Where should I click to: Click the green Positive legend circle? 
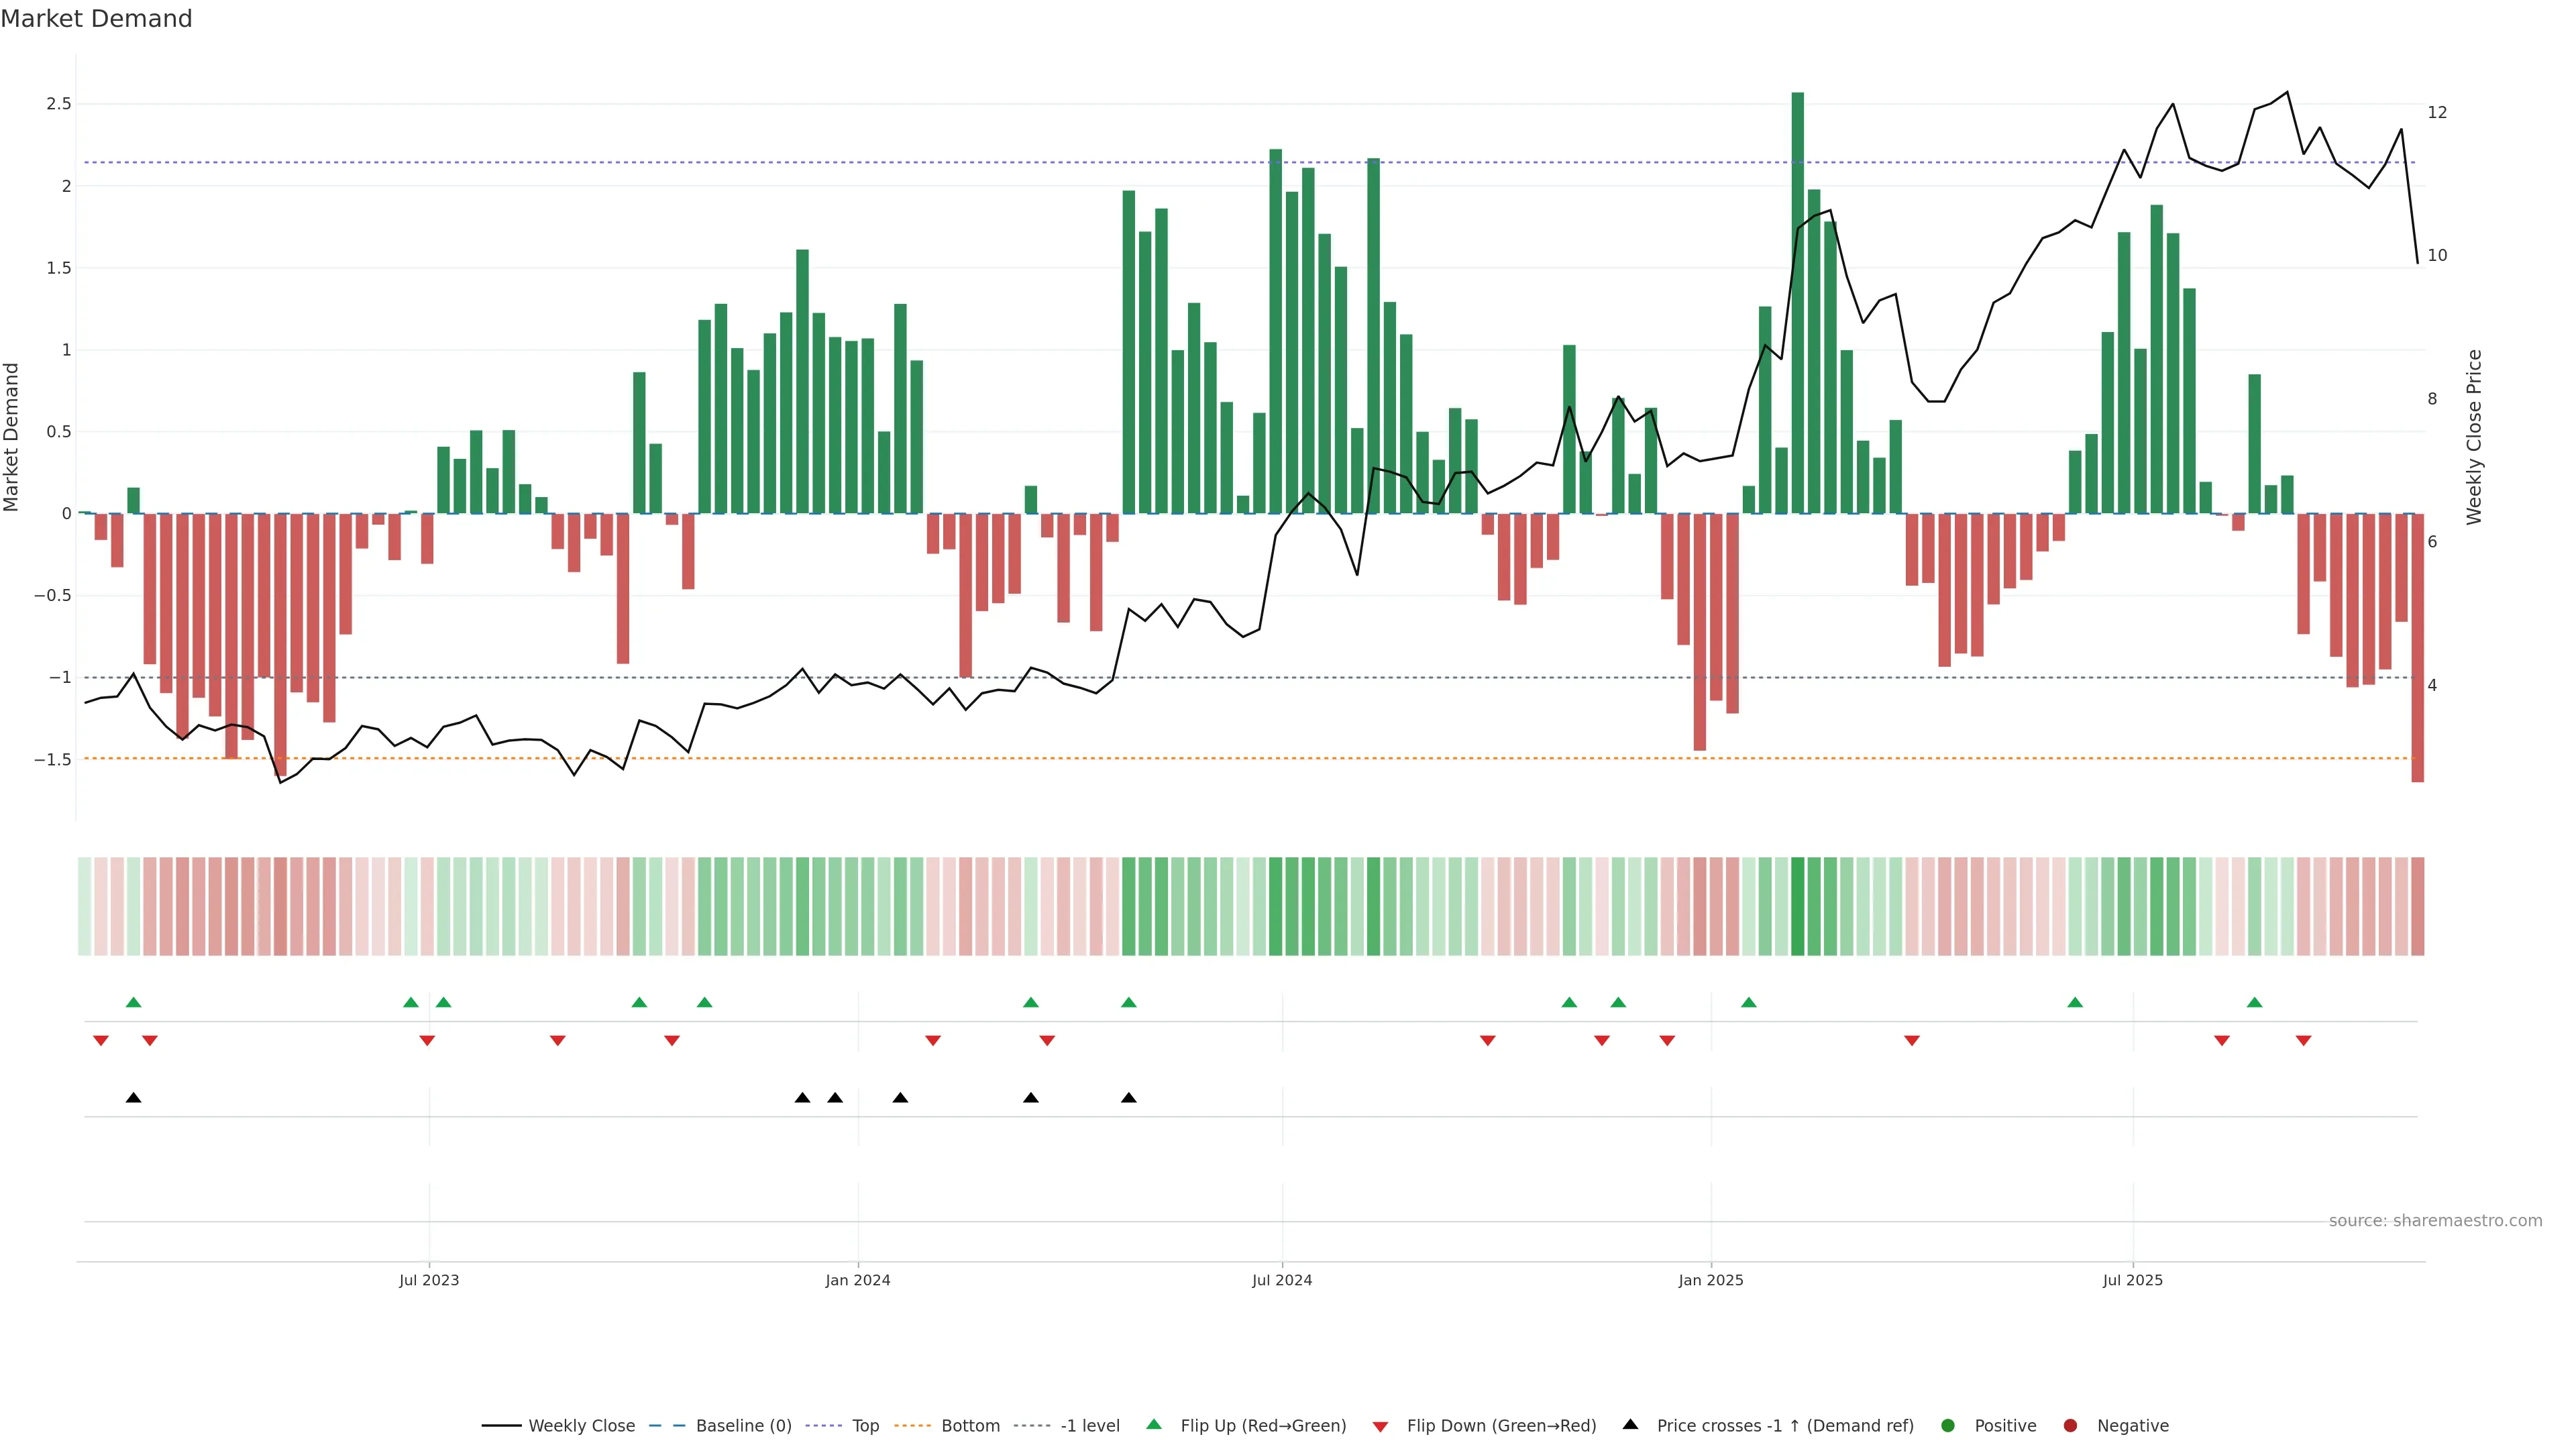click(x=1948, y=1426)
